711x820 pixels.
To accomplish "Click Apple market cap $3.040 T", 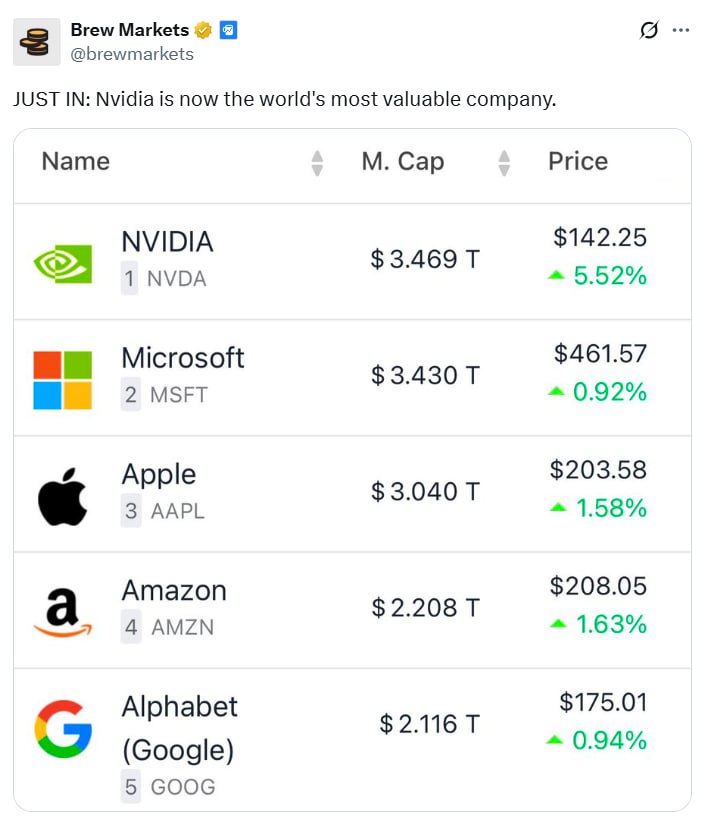I will (x=425, y=492).
